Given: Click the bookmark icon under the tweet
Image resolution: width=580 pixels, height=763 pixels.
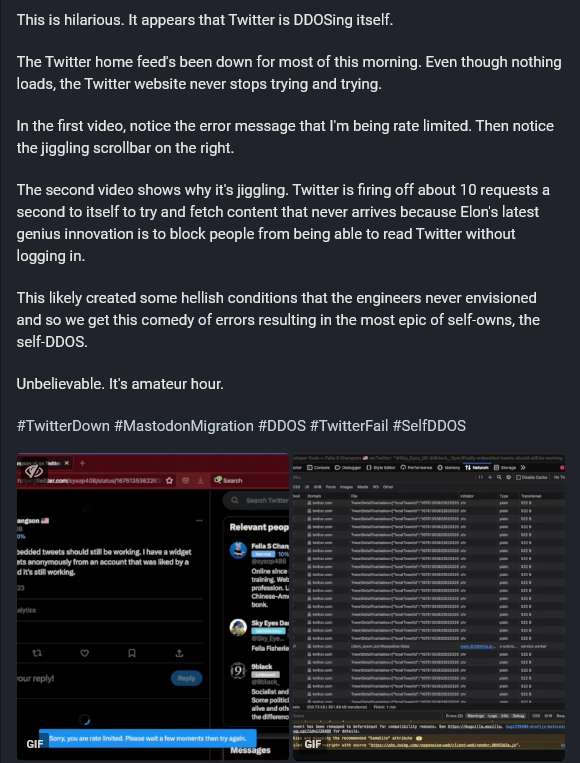Looking at the screenshot, I should [x=132, y=653].
